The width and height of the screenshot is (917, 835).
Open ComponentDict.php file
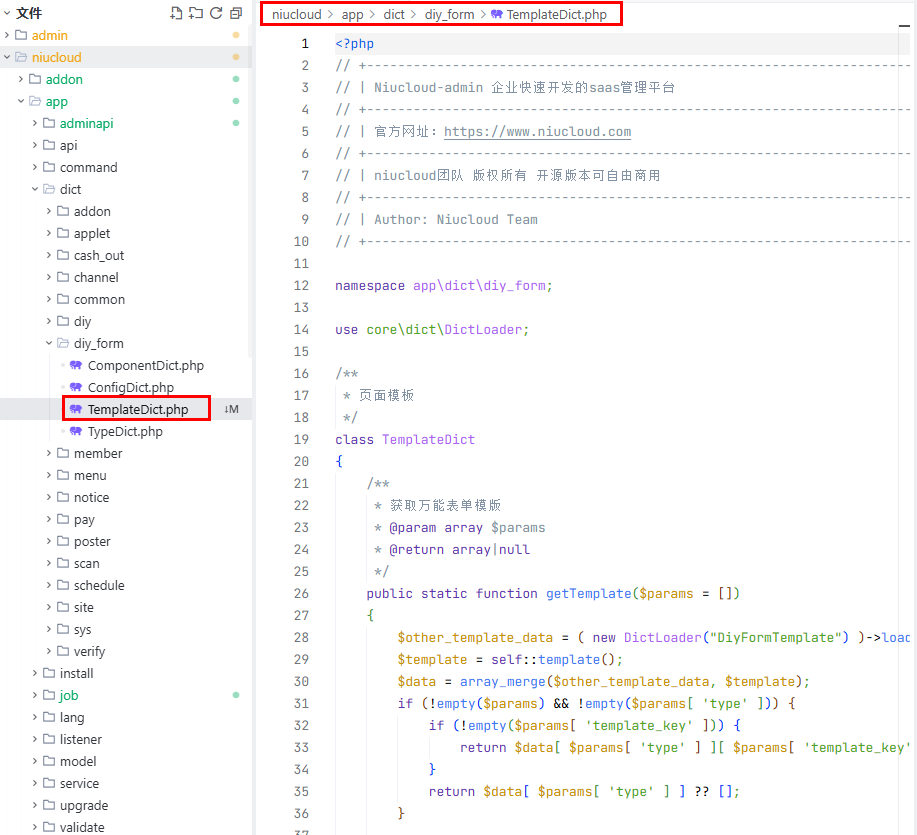(x=145, y=365)
